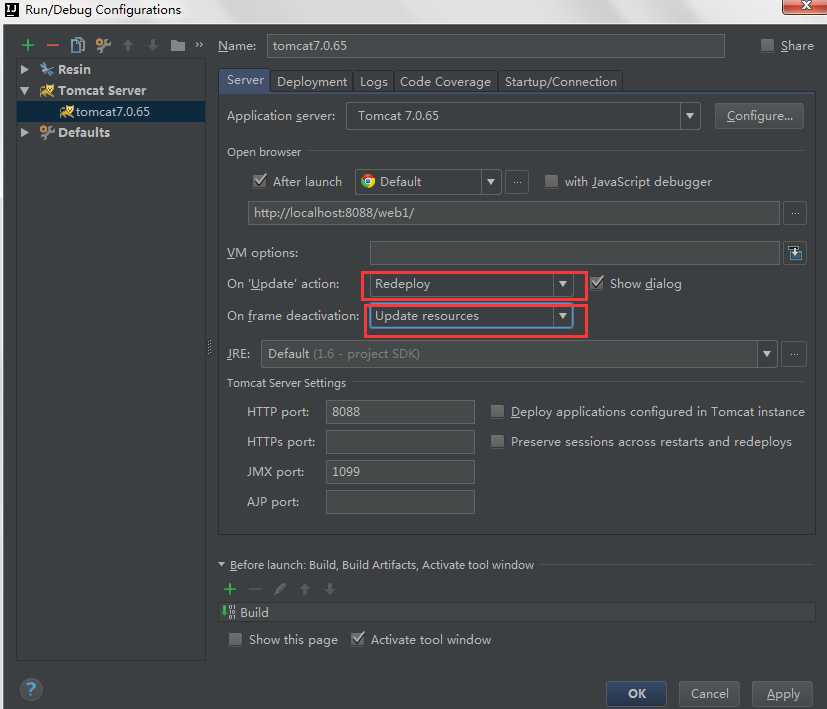Add before launch task plus icon

(230, 589)
